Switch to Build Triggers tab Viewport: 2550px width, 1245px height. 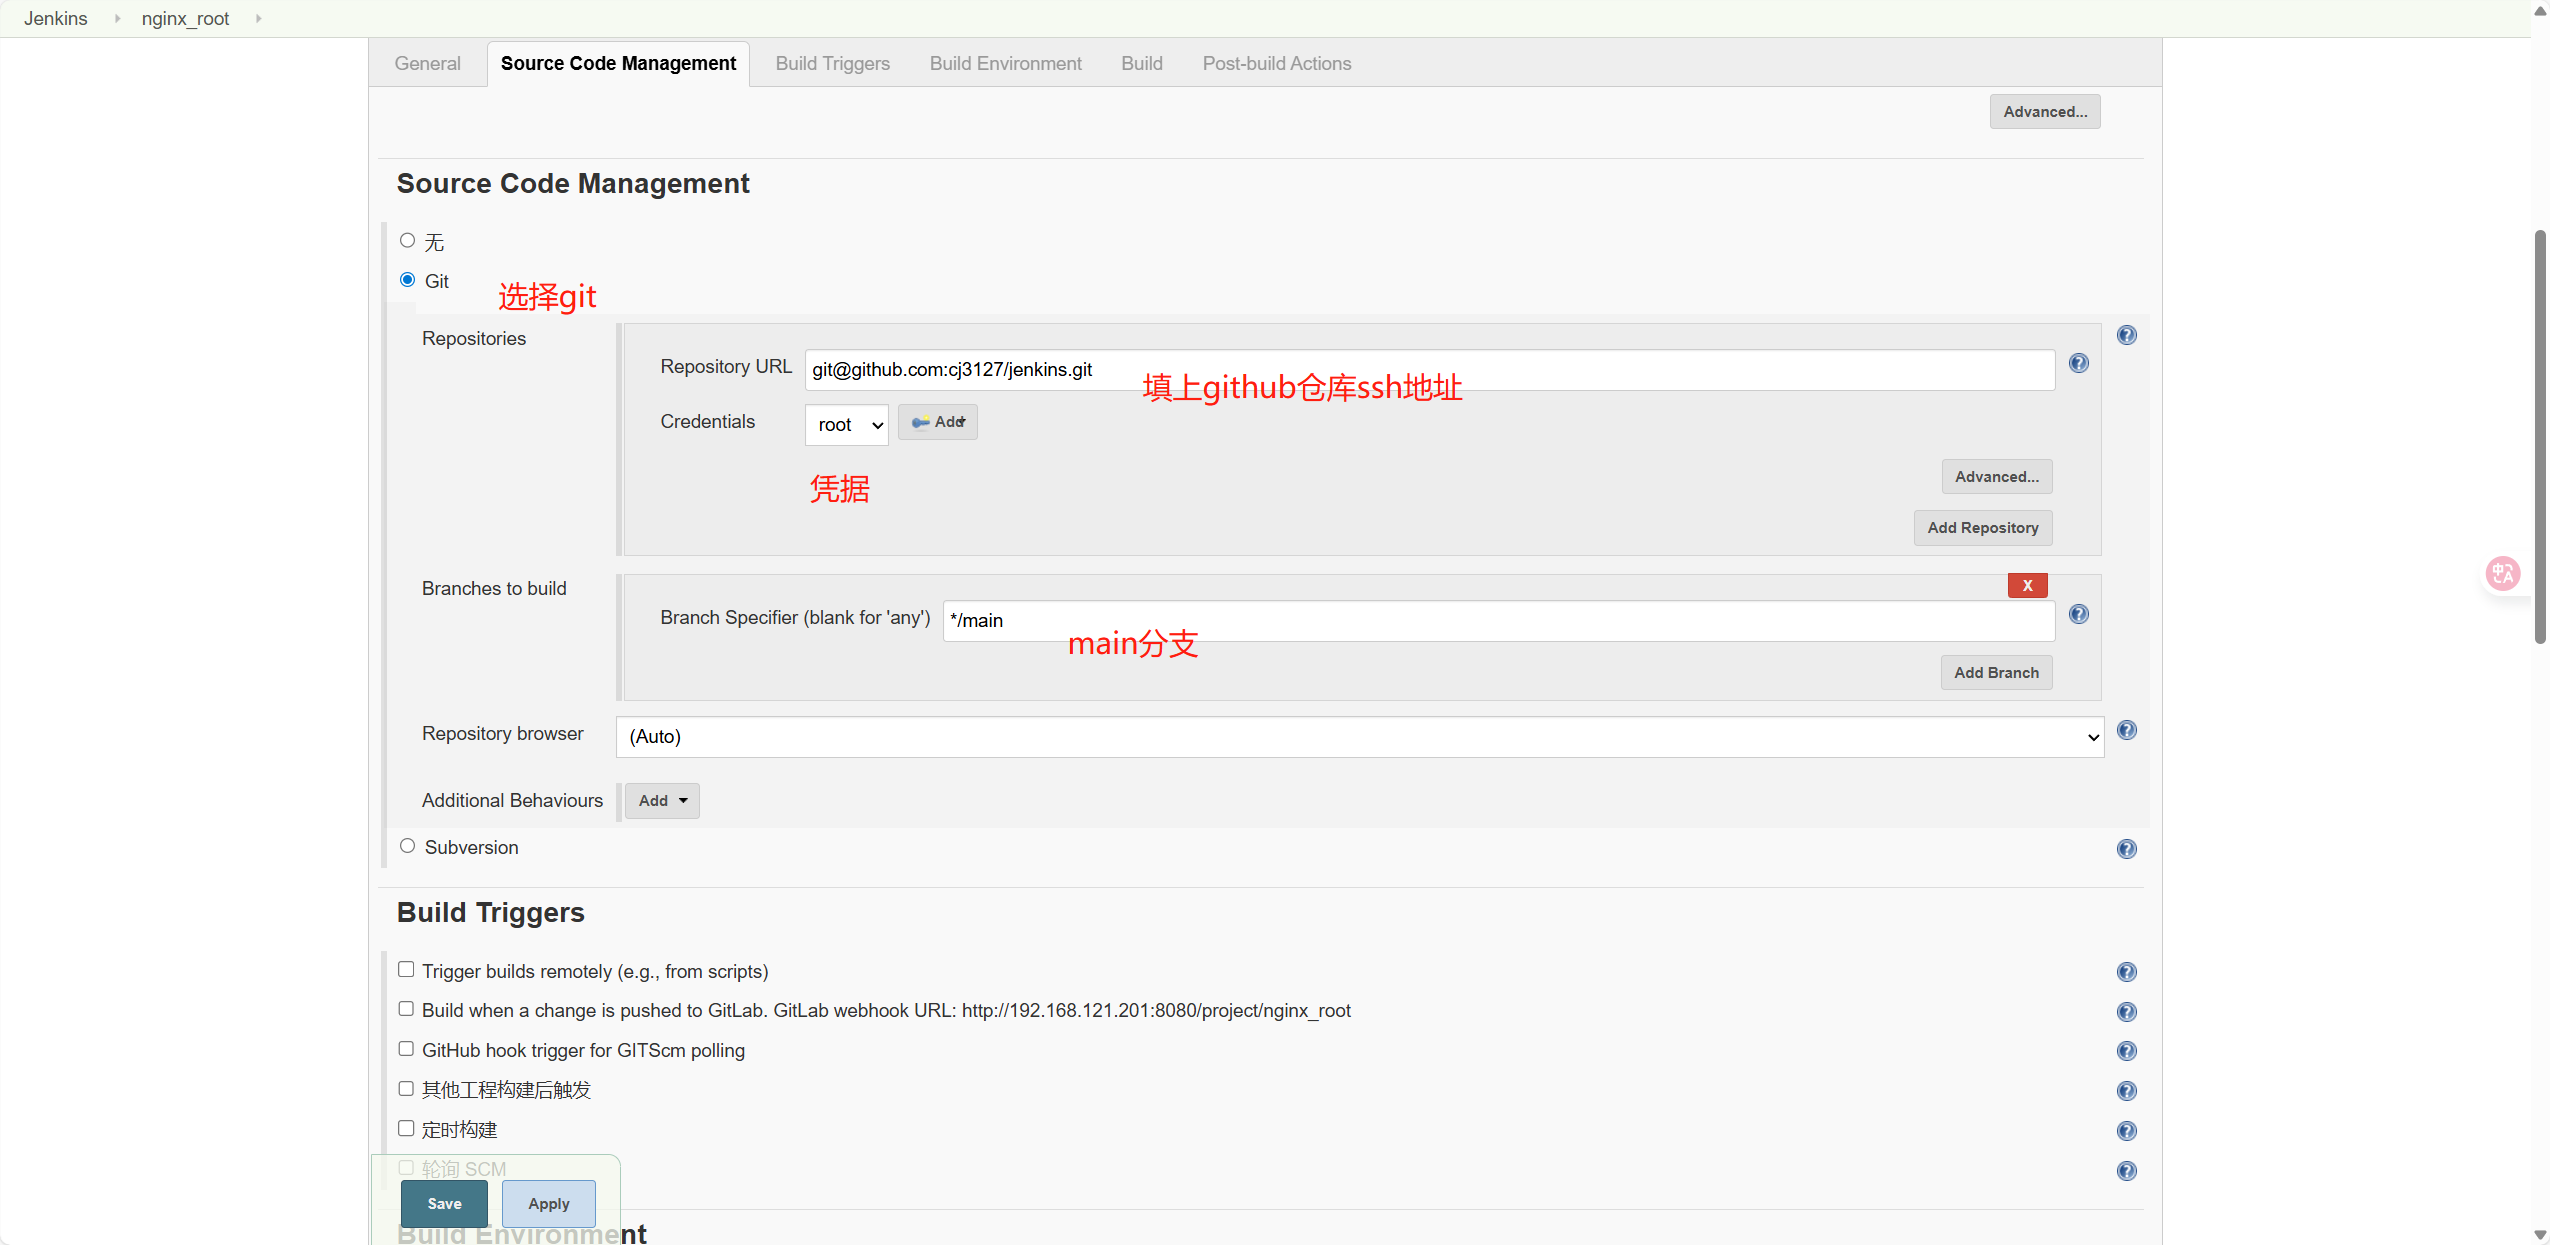(832, 63)
